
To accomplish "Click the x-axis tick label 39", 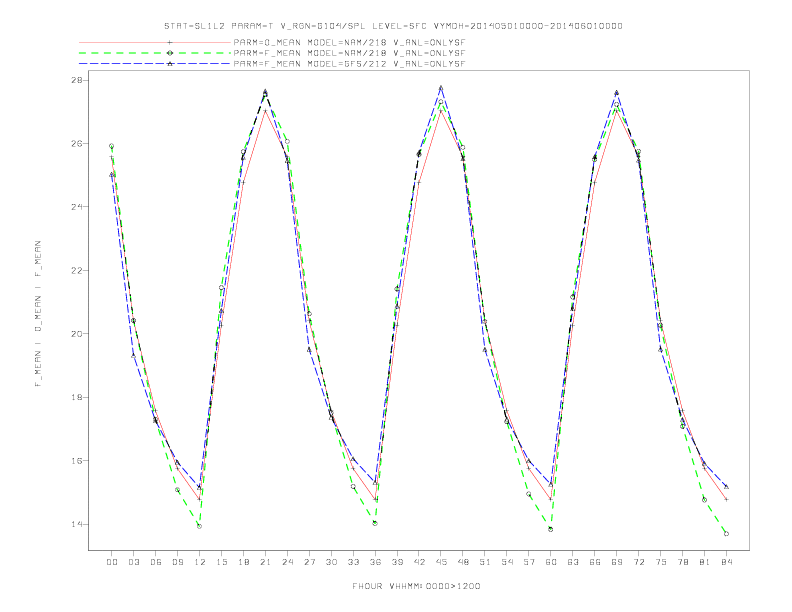I will click(397, 562).
